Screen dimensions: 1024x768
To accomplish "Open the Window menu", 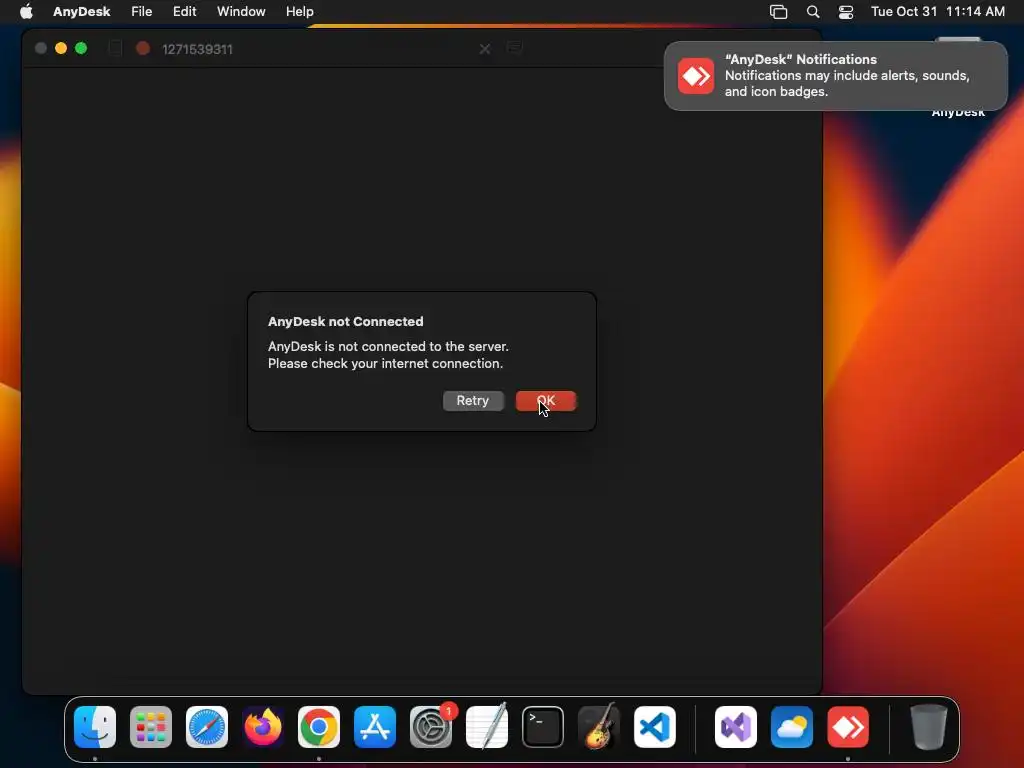I will click(241, 12).
